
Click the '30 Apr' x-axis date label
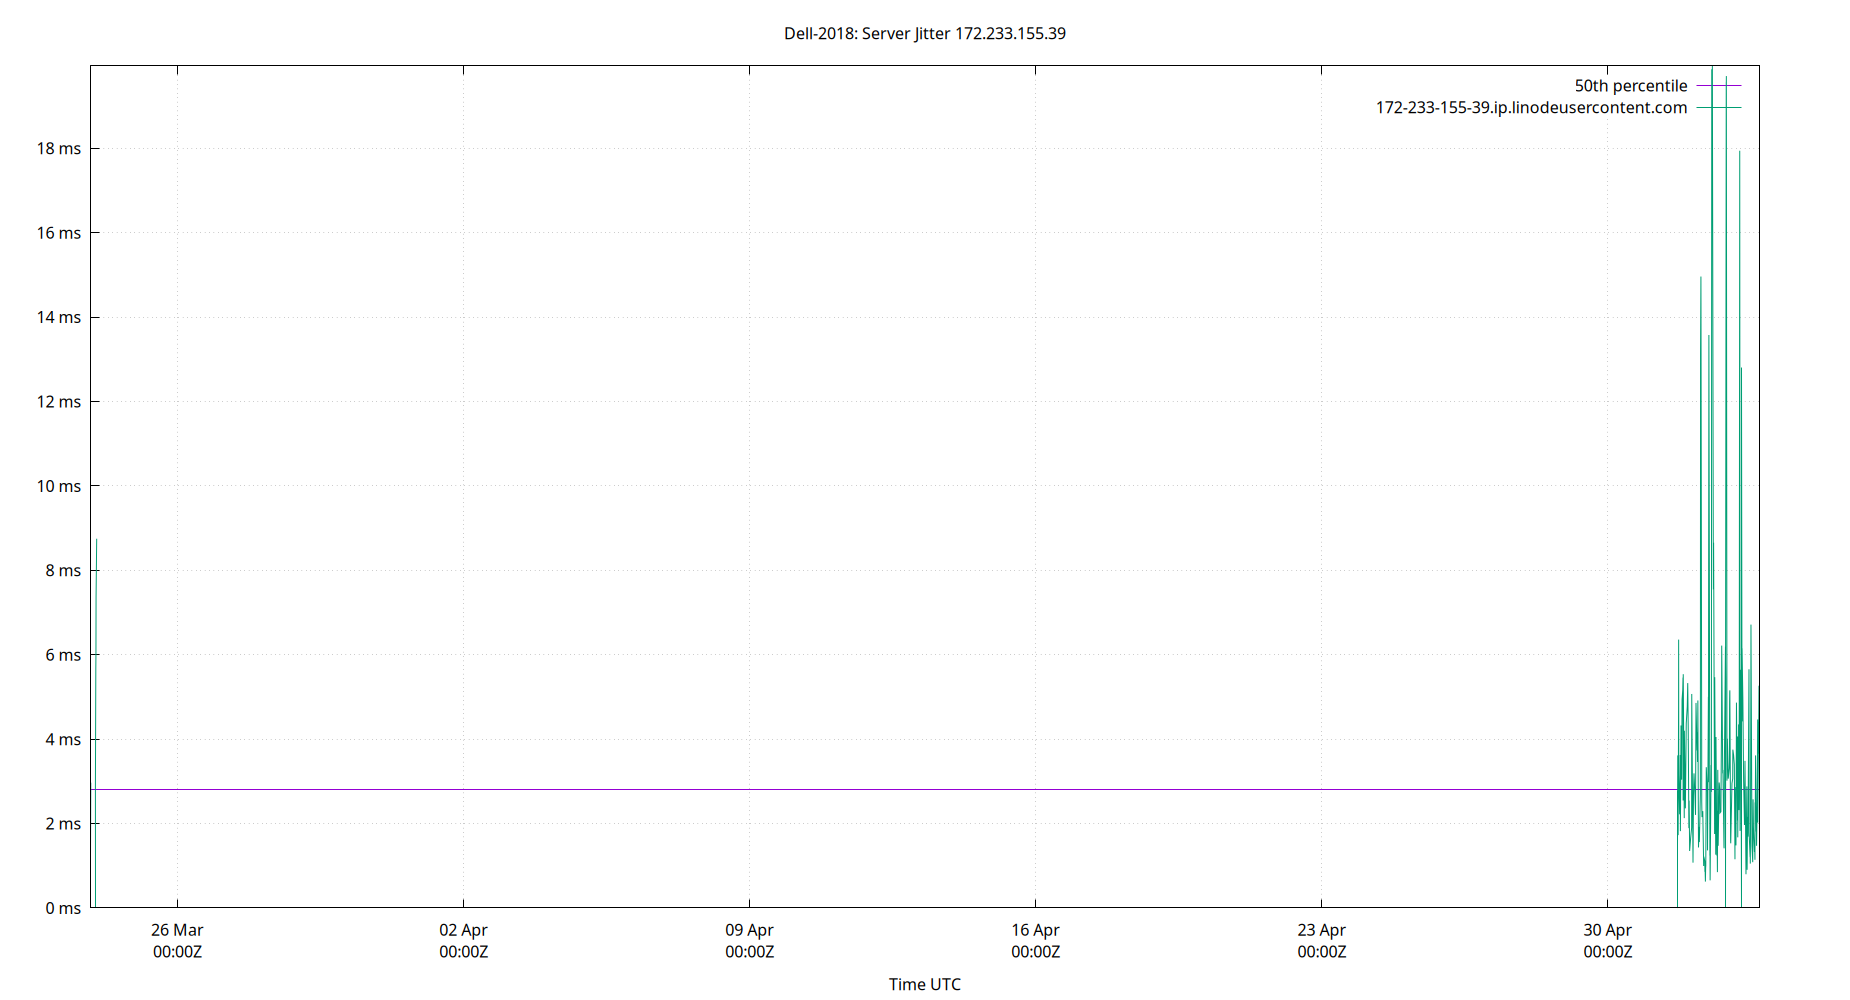[1607, 930]
